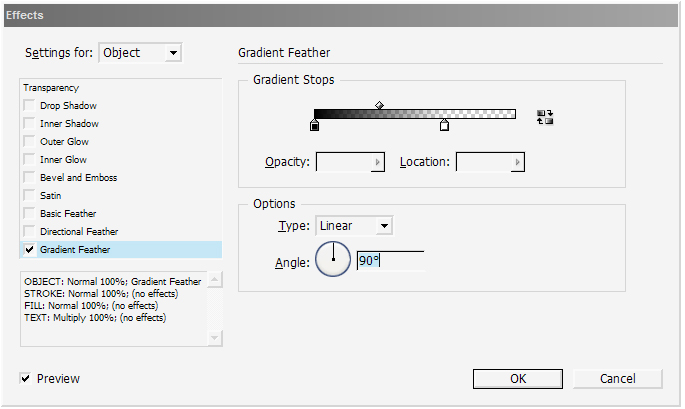Click the summary box scroll down arrow
This screenshot has width=685, height=409.
214,338
